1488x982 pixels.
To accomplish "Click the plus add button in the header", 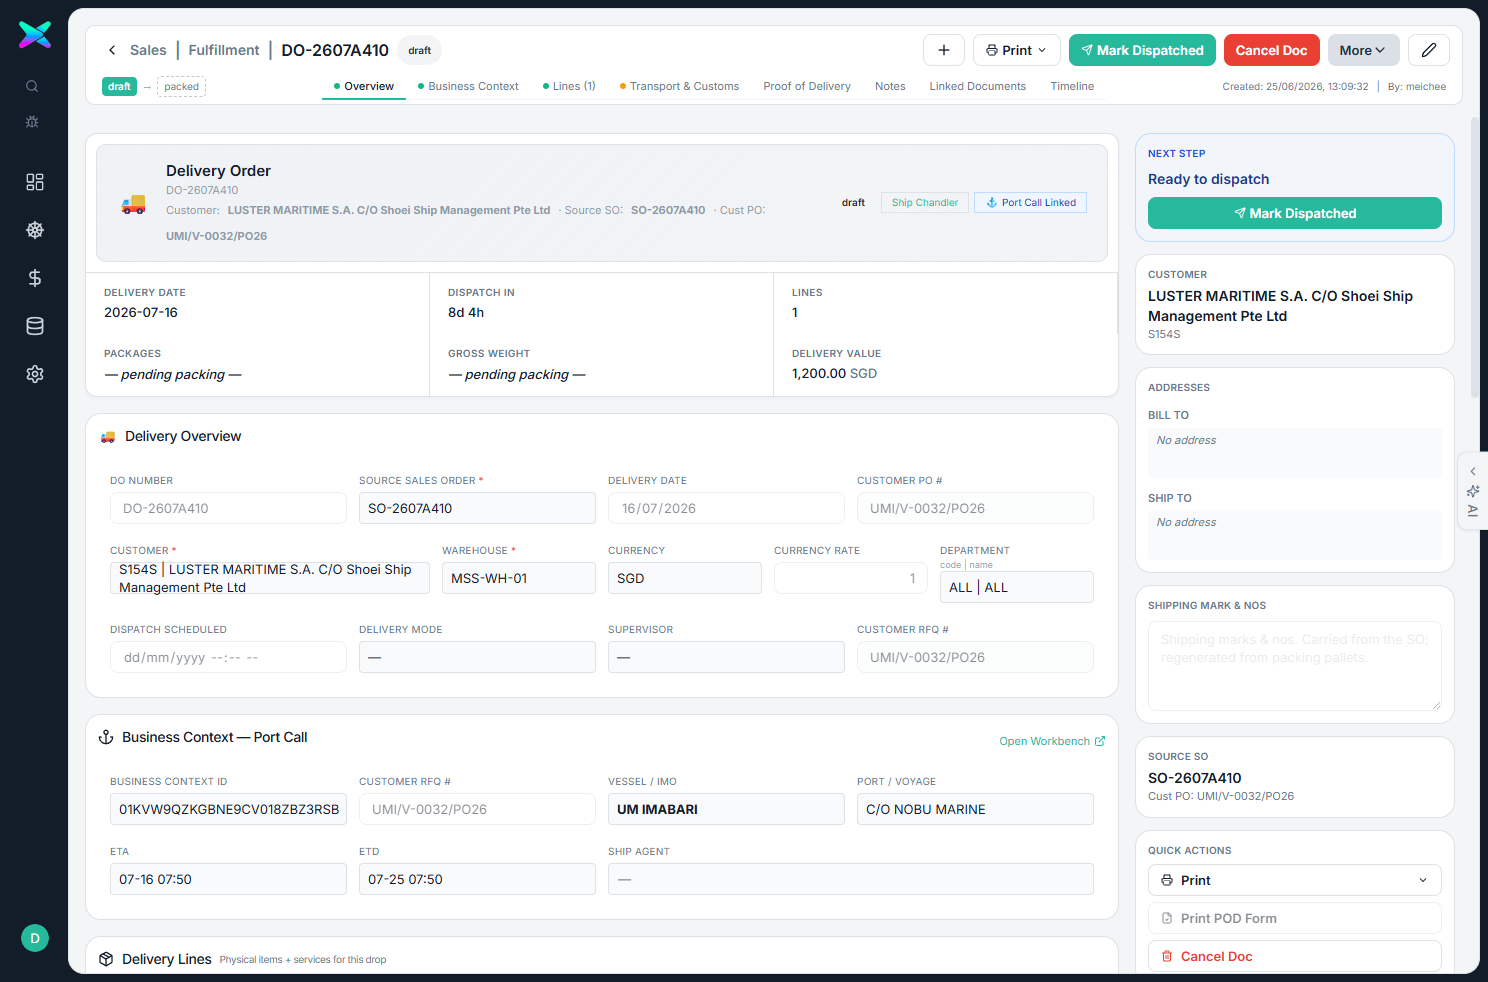I will tap(944, 50).
